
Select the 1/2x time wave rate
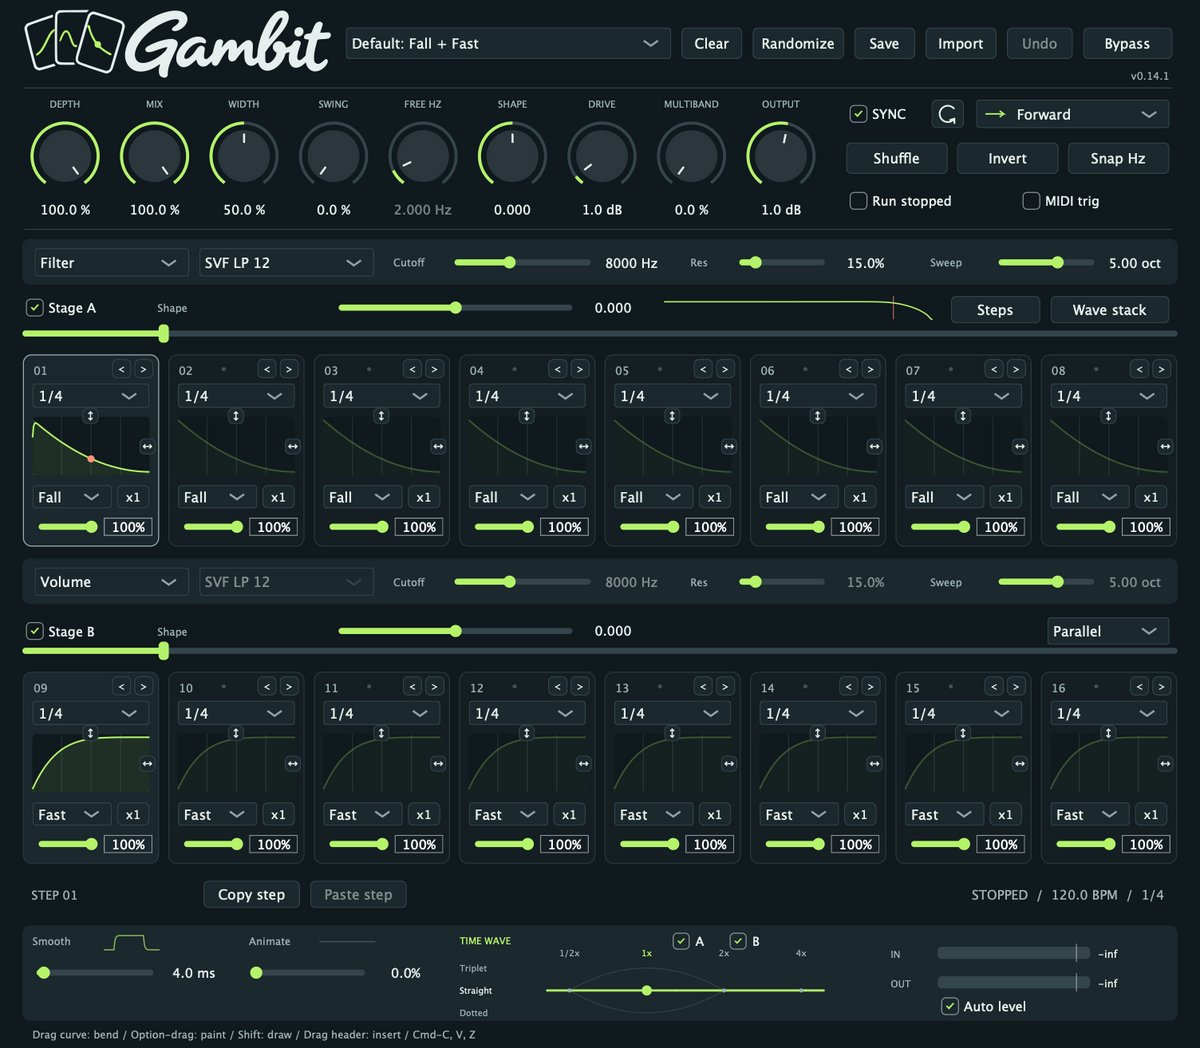[x=569, y=953]
